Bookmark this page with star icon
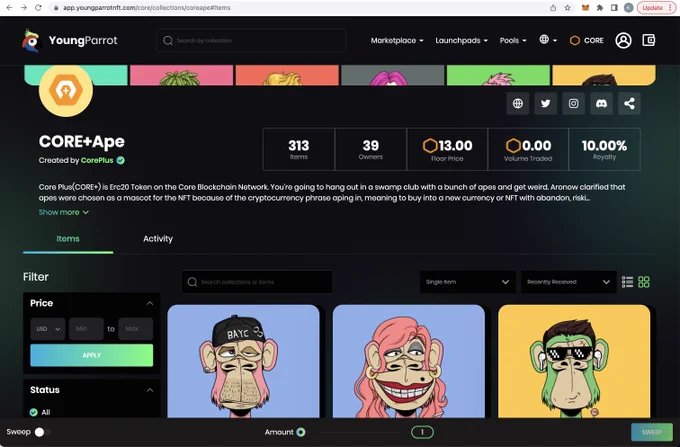 pyautogui.click(x=567, y=8)
